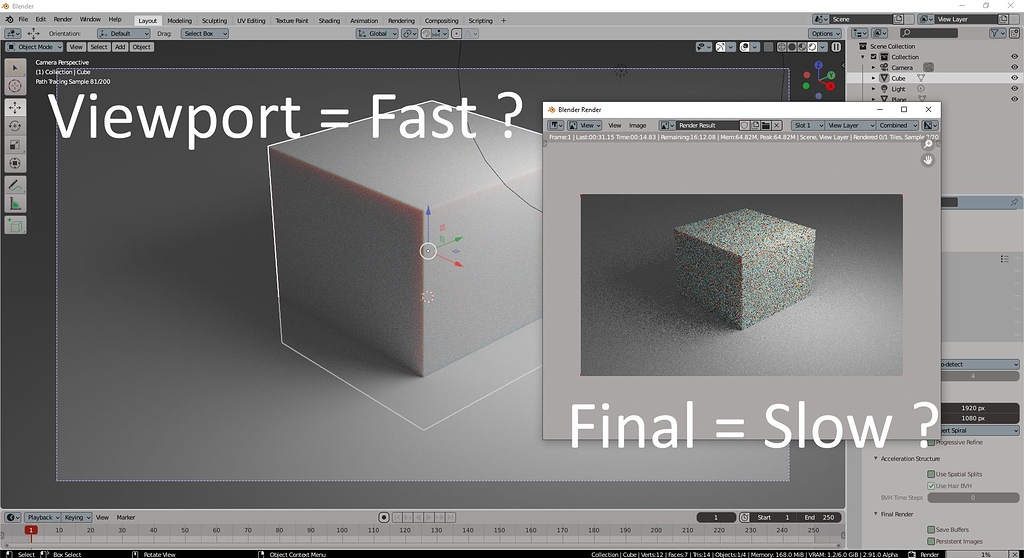Toggle viewport gizmo display

(x=720, y=47)
